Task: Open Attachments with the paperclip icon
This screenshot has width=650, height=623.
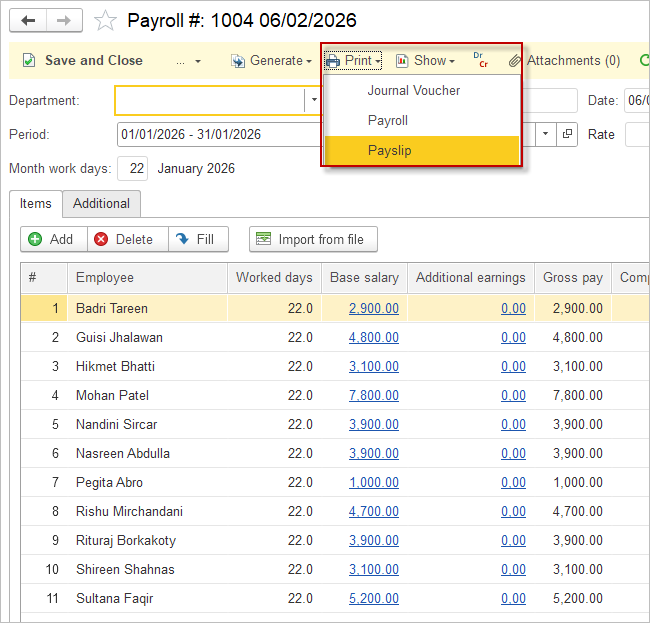Action: [564, 61]
